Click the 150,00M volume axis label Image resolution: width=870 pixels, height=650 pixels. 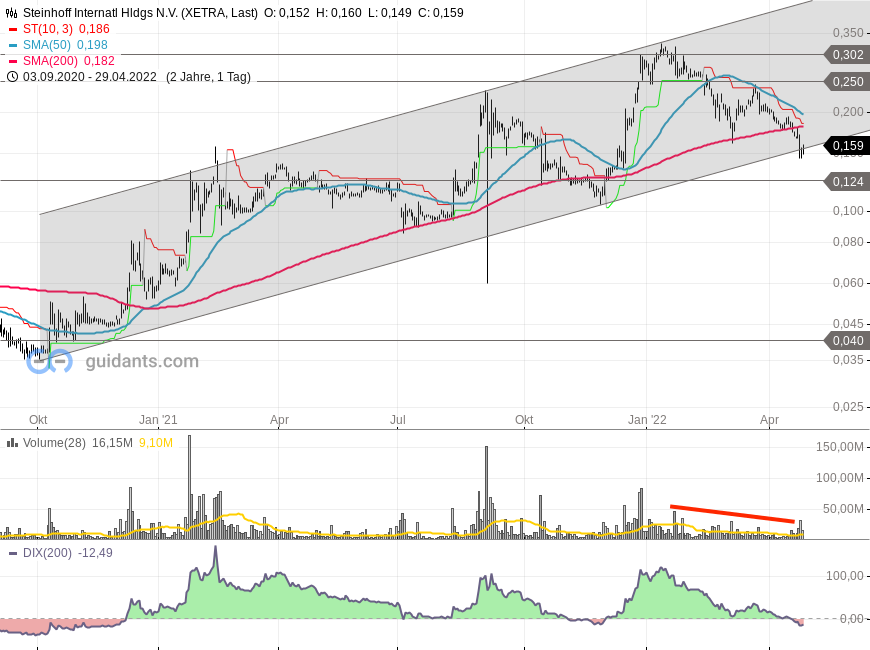[x=839, y=447]
